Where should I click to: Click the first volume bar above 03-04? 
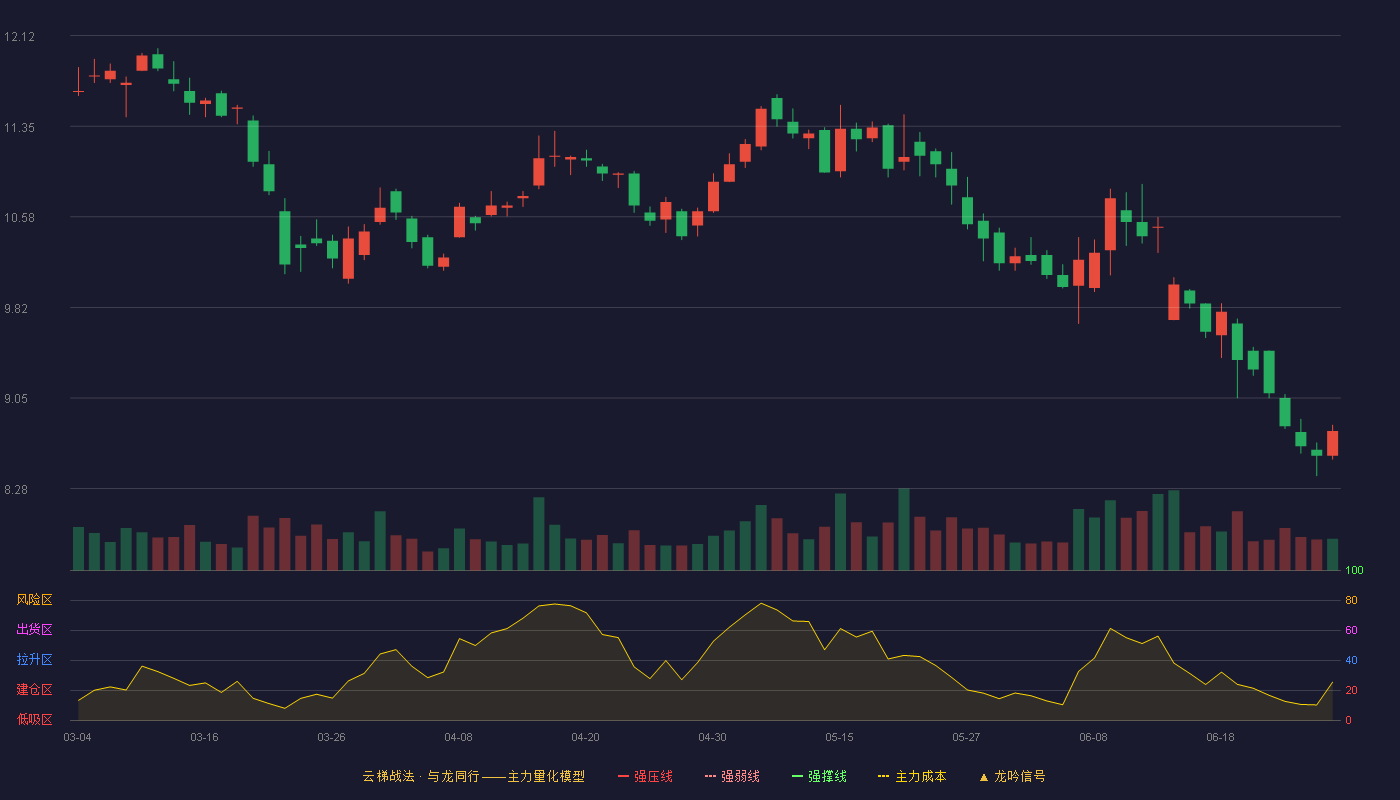tap(78, 548)
